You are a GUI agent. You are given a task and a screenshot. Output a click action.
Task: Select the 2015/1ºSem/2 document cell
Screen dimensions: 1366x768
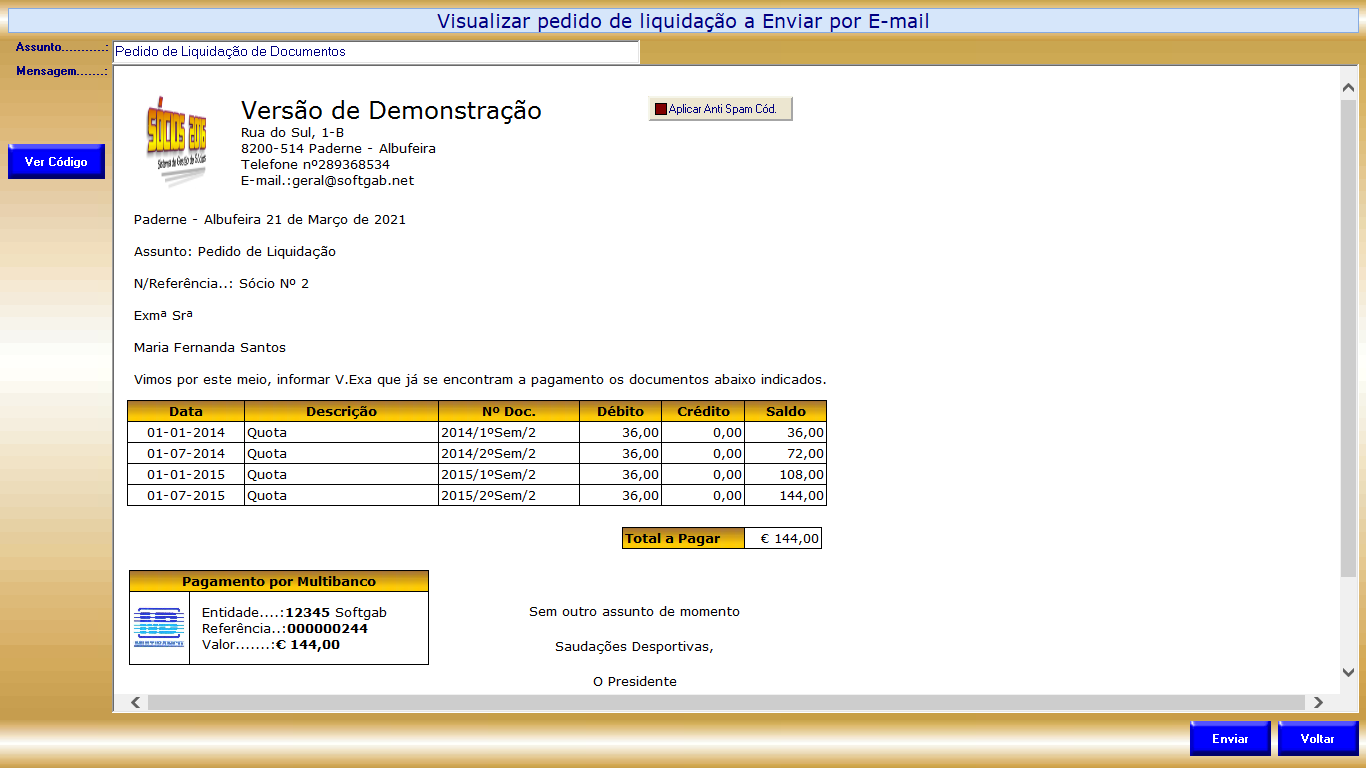click(x=489, y=475)
